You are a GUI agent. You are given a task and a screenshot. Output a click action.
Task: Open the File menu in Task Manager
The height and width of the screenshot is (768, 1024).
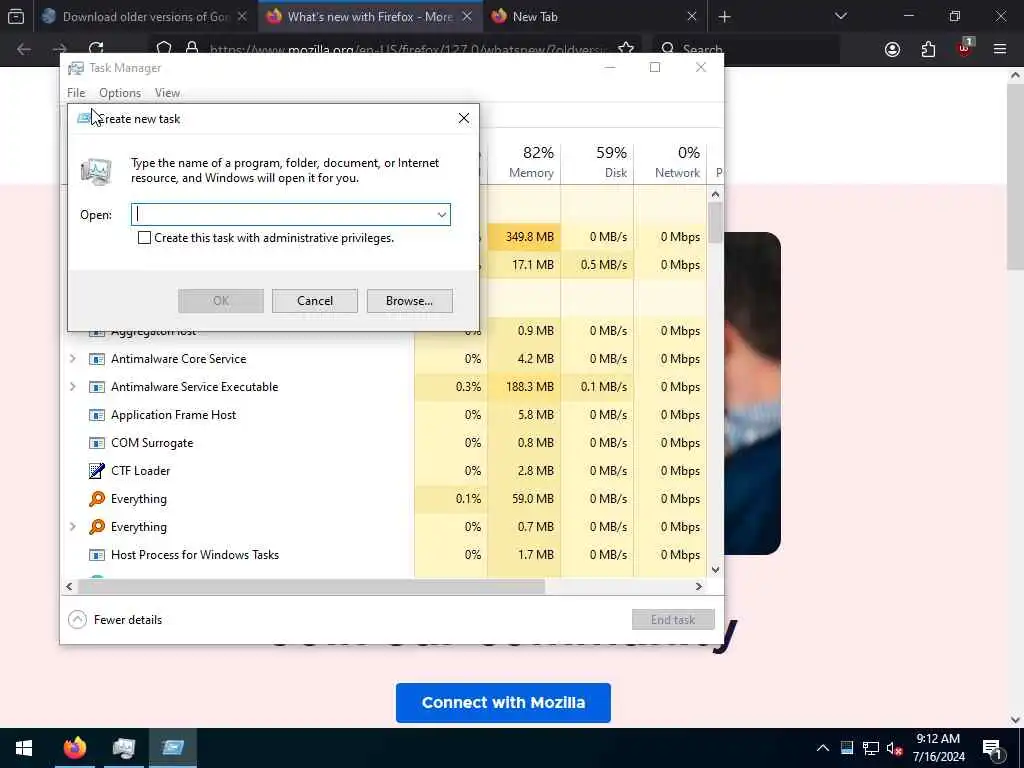[x=76, y=93]
